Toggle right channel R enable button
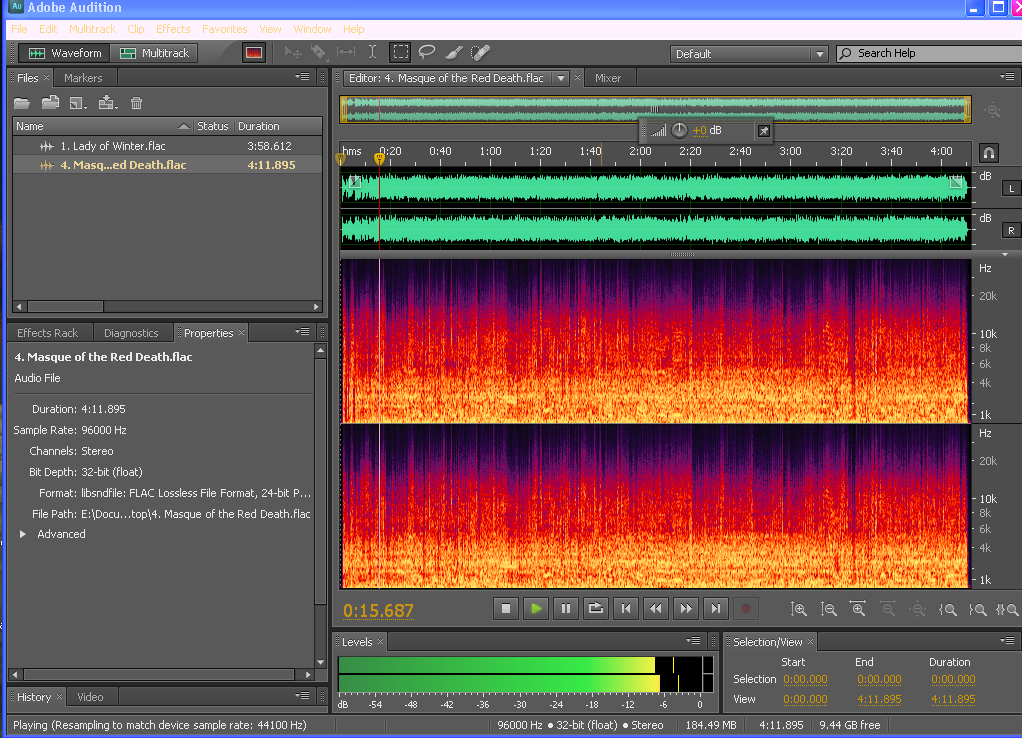Screen dimensions: 1022x738 1012,230
